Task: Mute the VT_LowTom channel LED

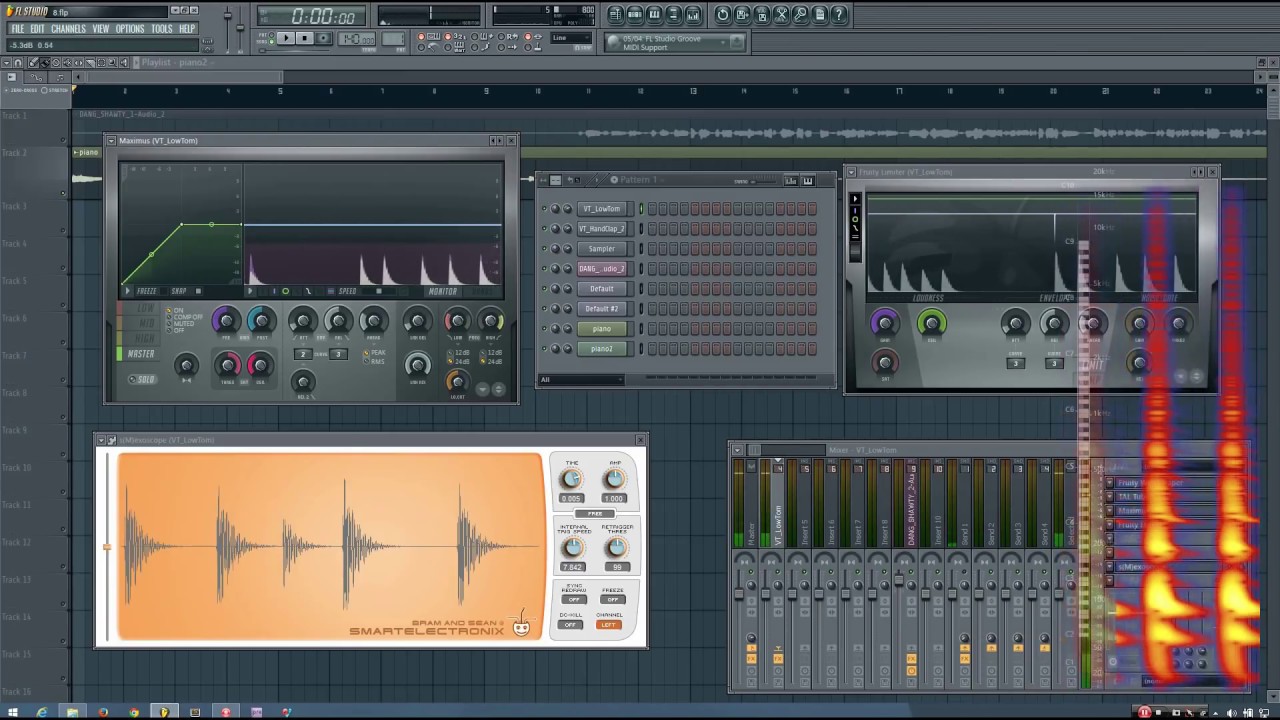Action: [x=545, y=209]
